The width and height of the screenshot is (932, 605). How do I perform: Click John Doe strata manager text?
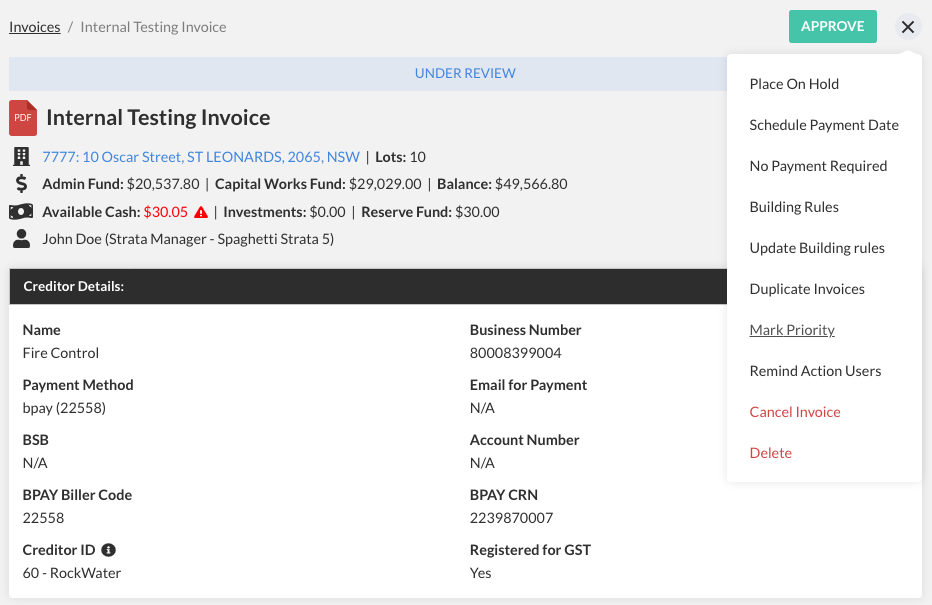tap(188, 239)
